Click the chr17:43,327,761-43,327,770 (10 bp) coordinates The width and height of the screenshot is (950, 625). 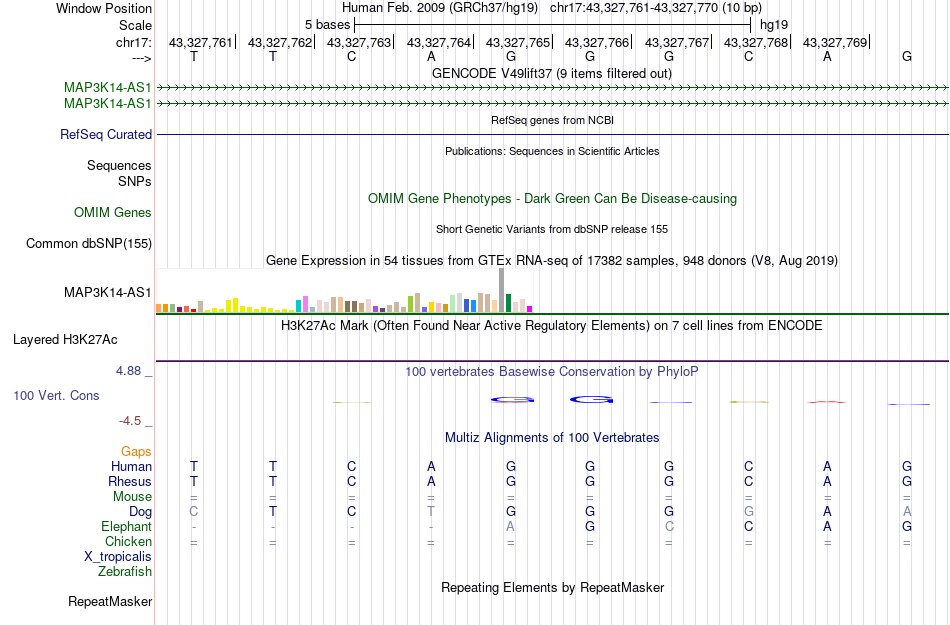[x=656, y=8]
